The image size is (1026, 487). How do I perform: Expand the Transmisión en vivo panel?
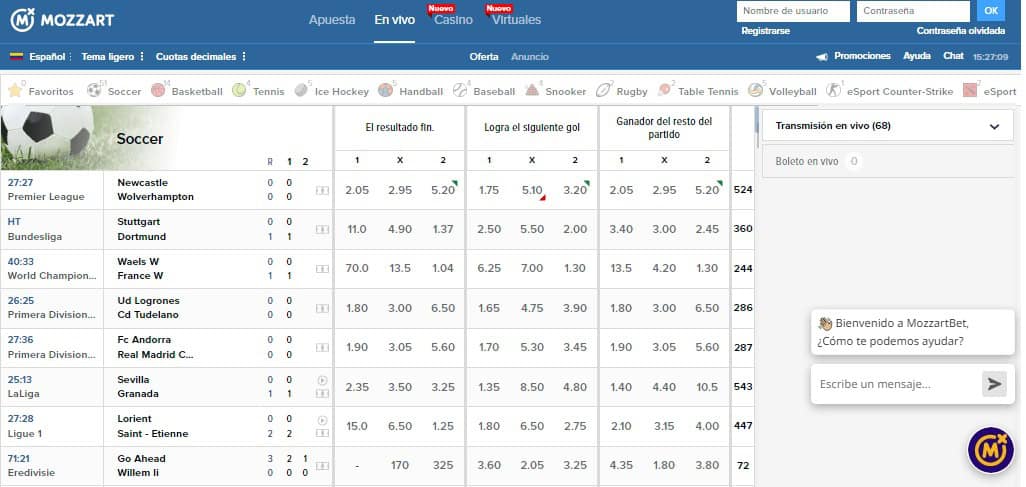click(x=888, y=126)
